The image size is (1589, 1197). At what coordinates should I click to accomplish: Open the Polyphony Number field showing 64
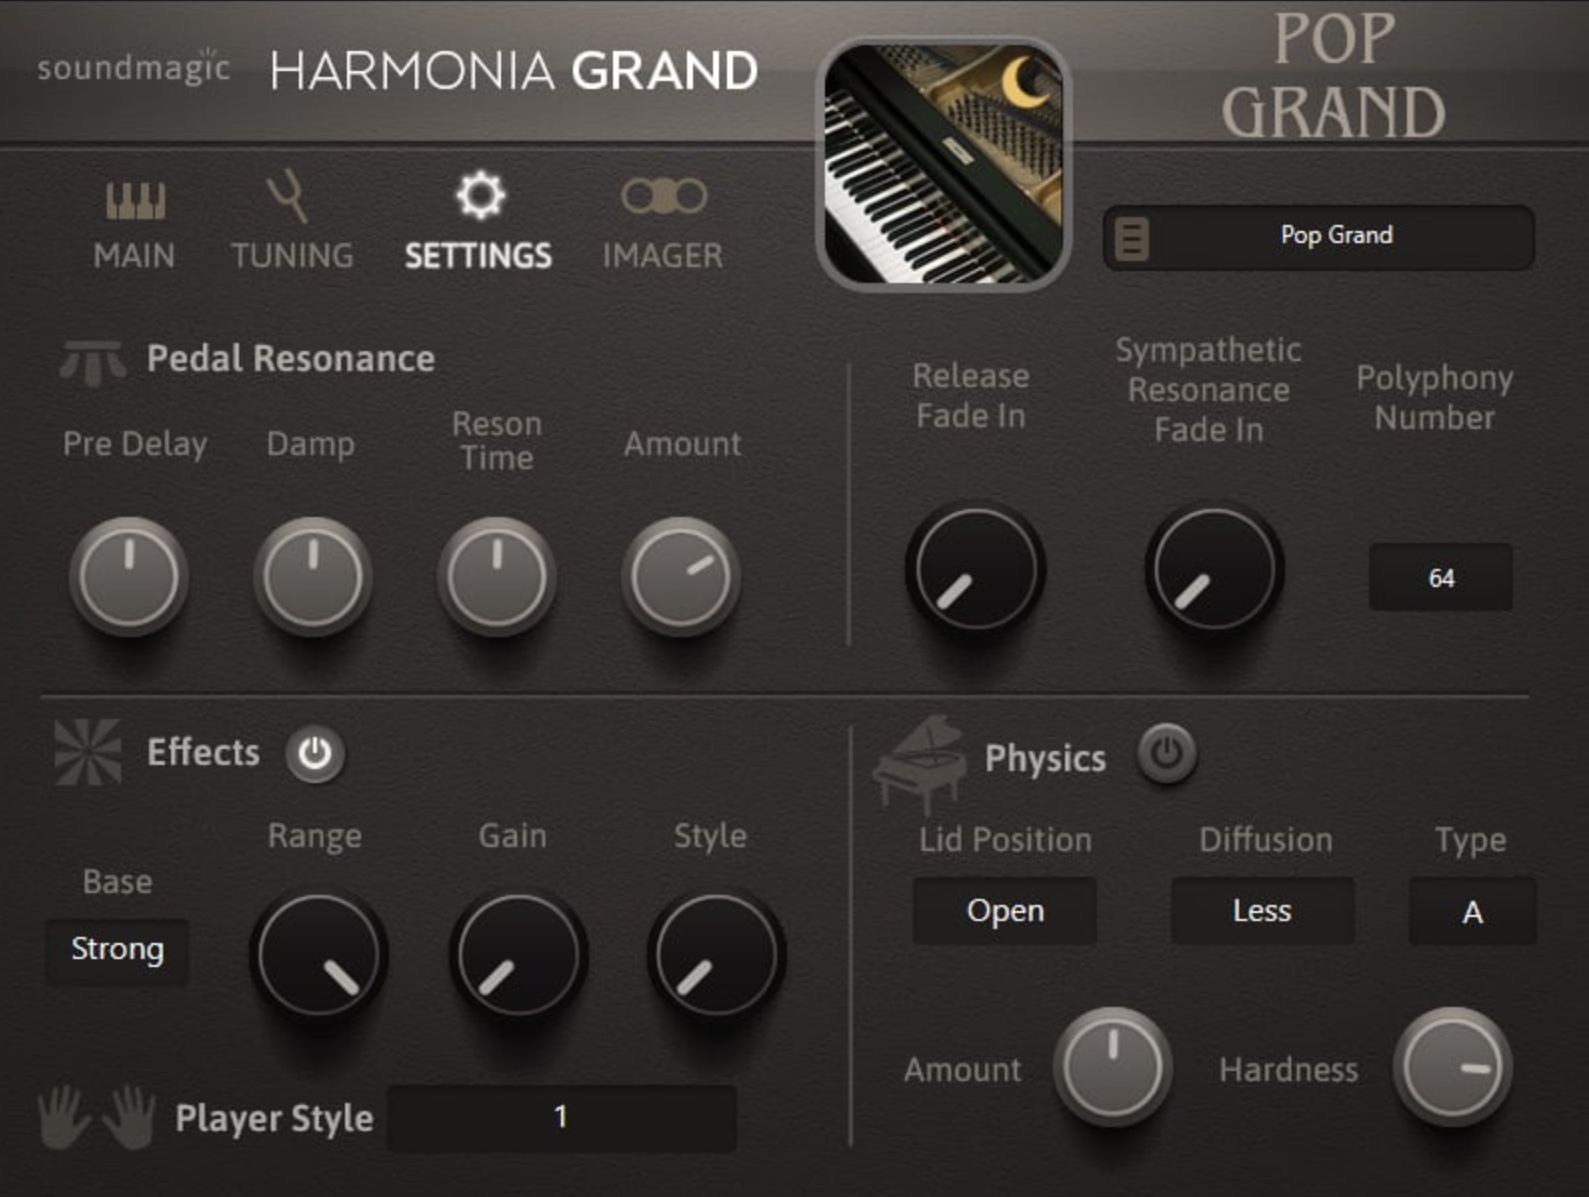pyautogui.click(x=1441, y=577)
